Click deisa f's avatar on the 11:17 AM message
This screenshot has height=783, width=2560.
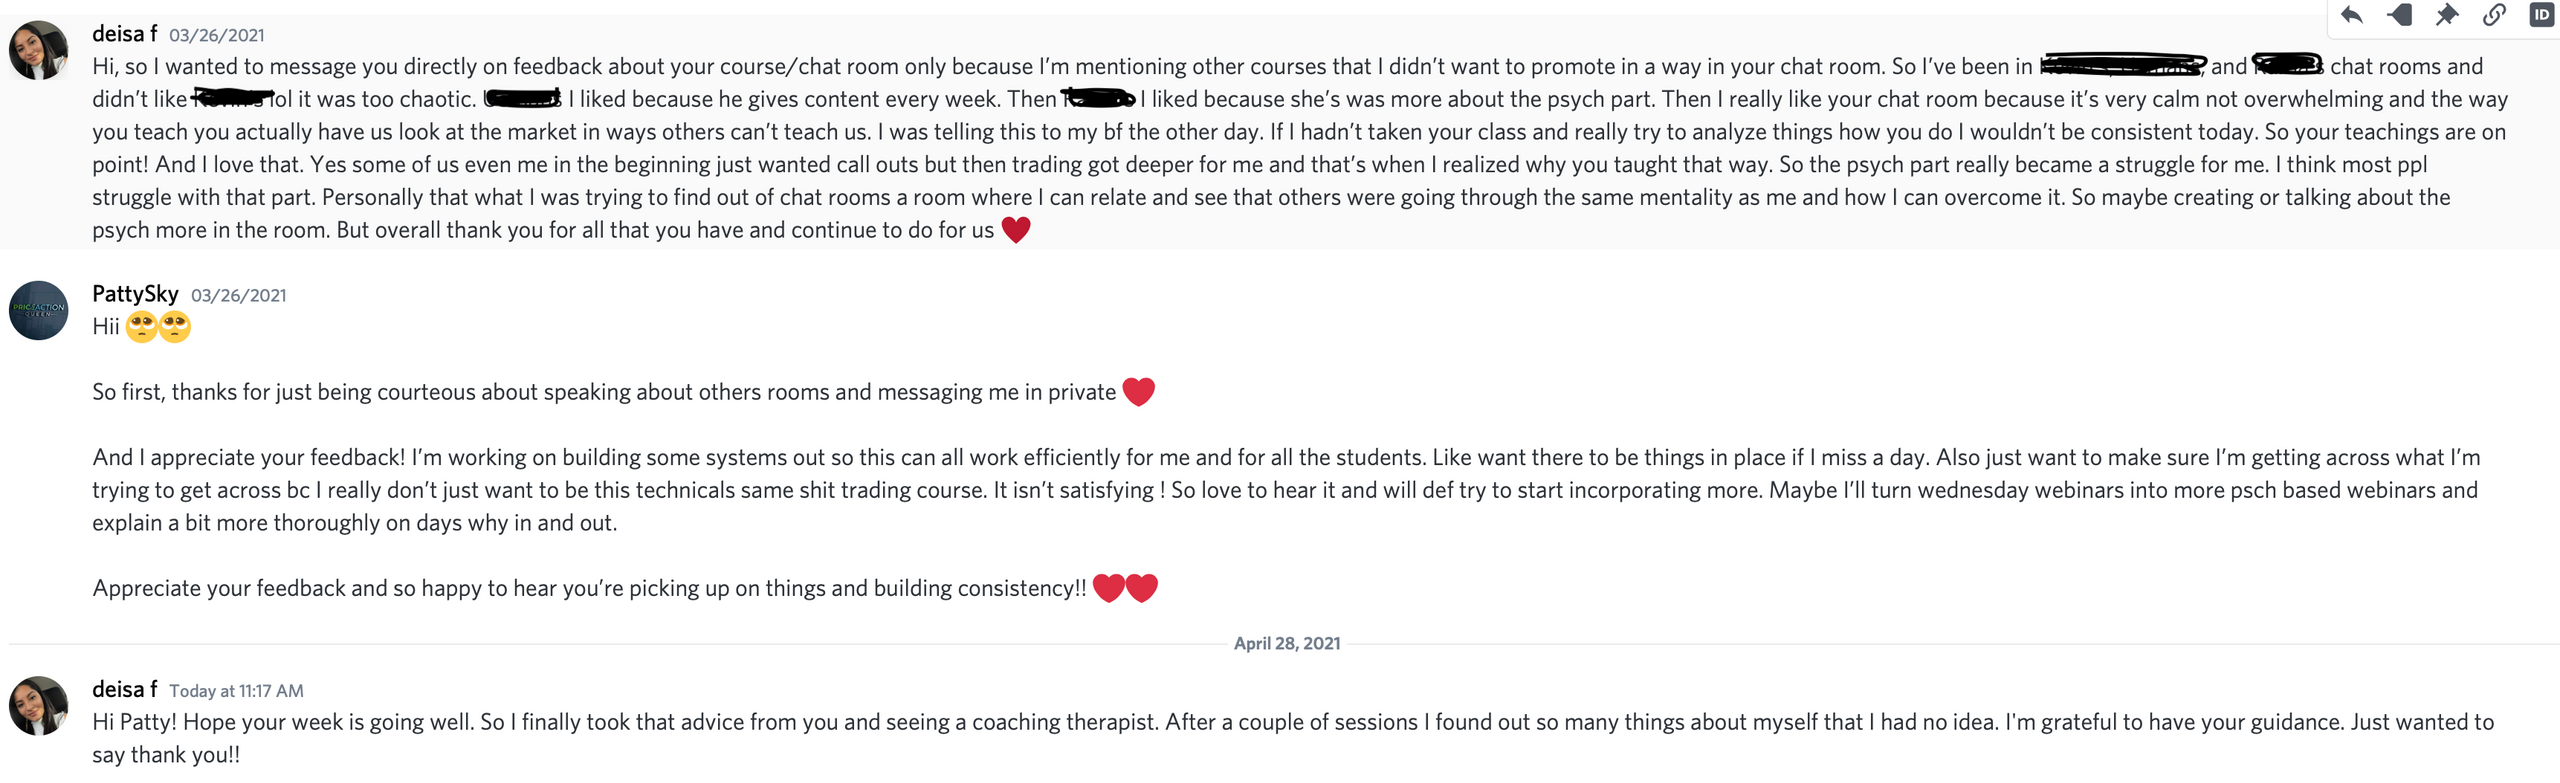click(x=38, y=705)
